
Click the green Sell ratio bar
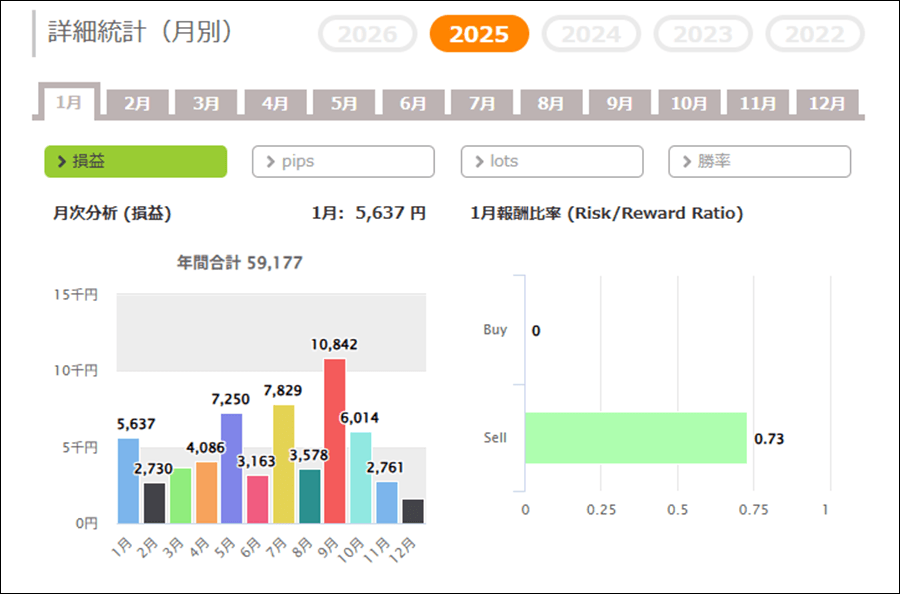(x=635, y=438)
